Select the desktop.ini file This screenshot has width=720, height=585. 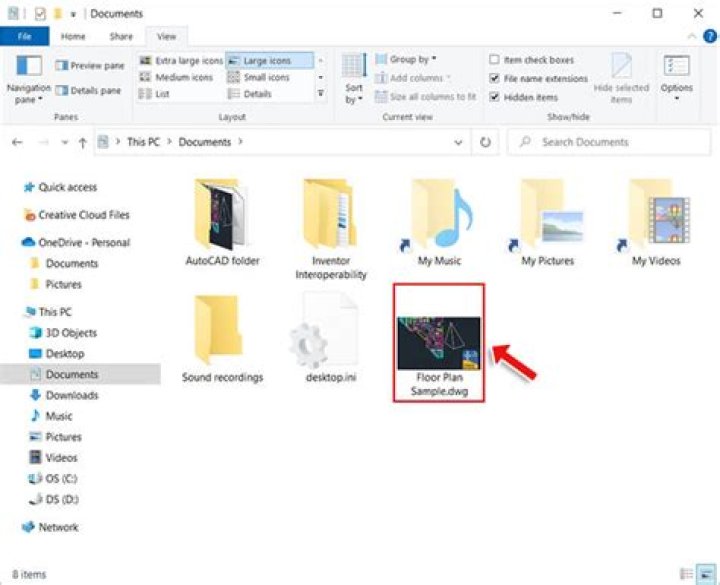point(331,339)
